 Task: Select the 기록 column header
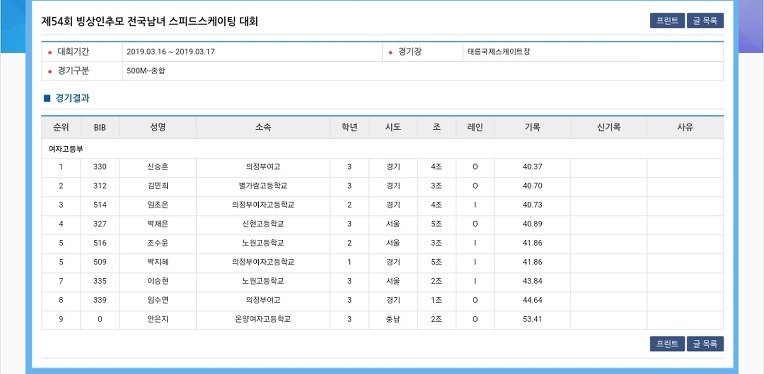(532, 128)
